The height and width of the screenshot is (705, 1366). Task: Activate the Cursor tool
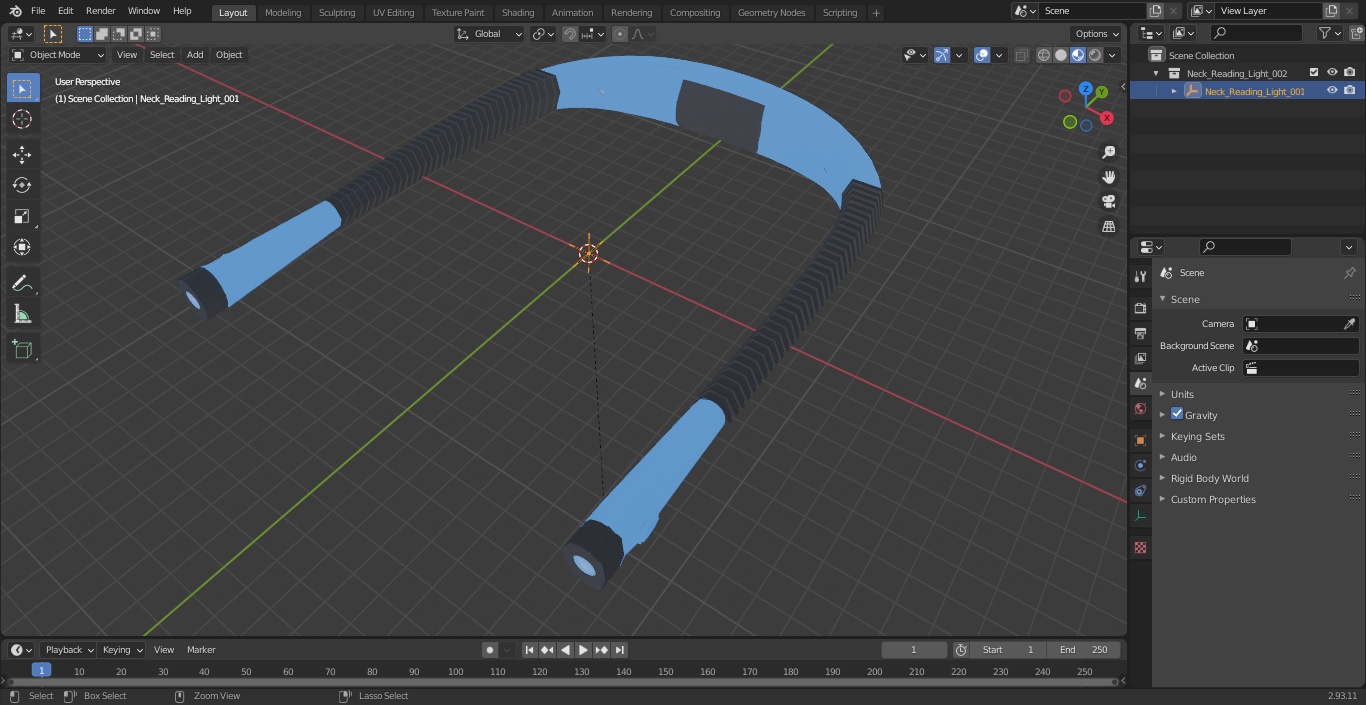[22, 119]
